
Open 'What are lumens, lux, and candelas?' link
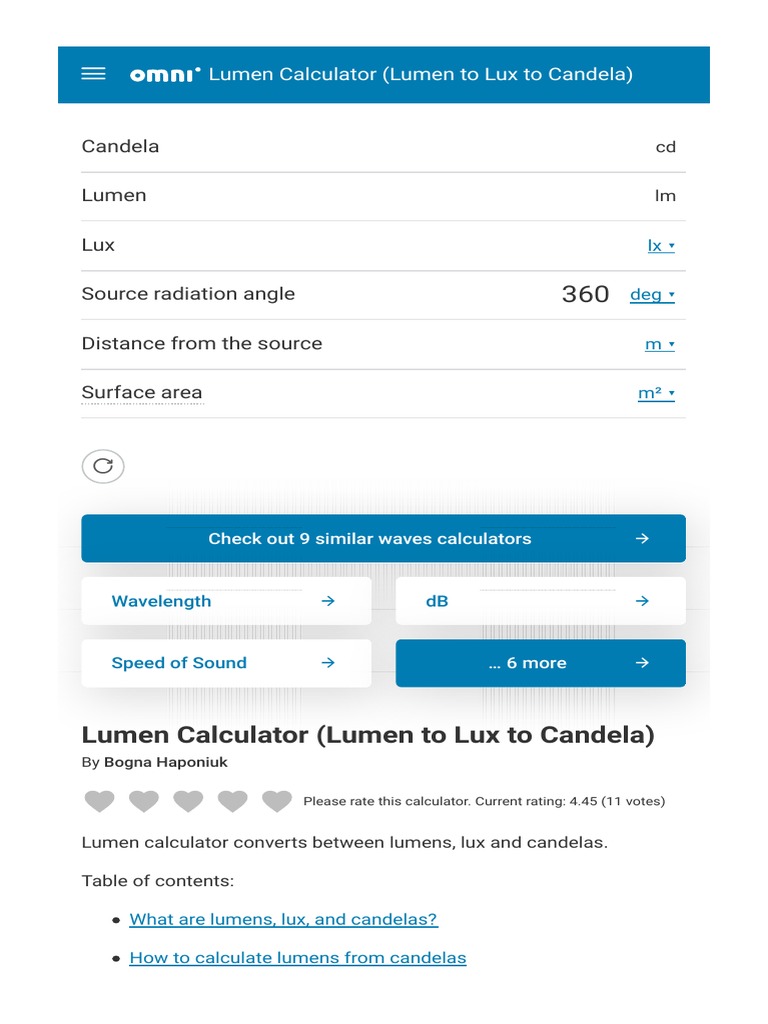[283, 919]
